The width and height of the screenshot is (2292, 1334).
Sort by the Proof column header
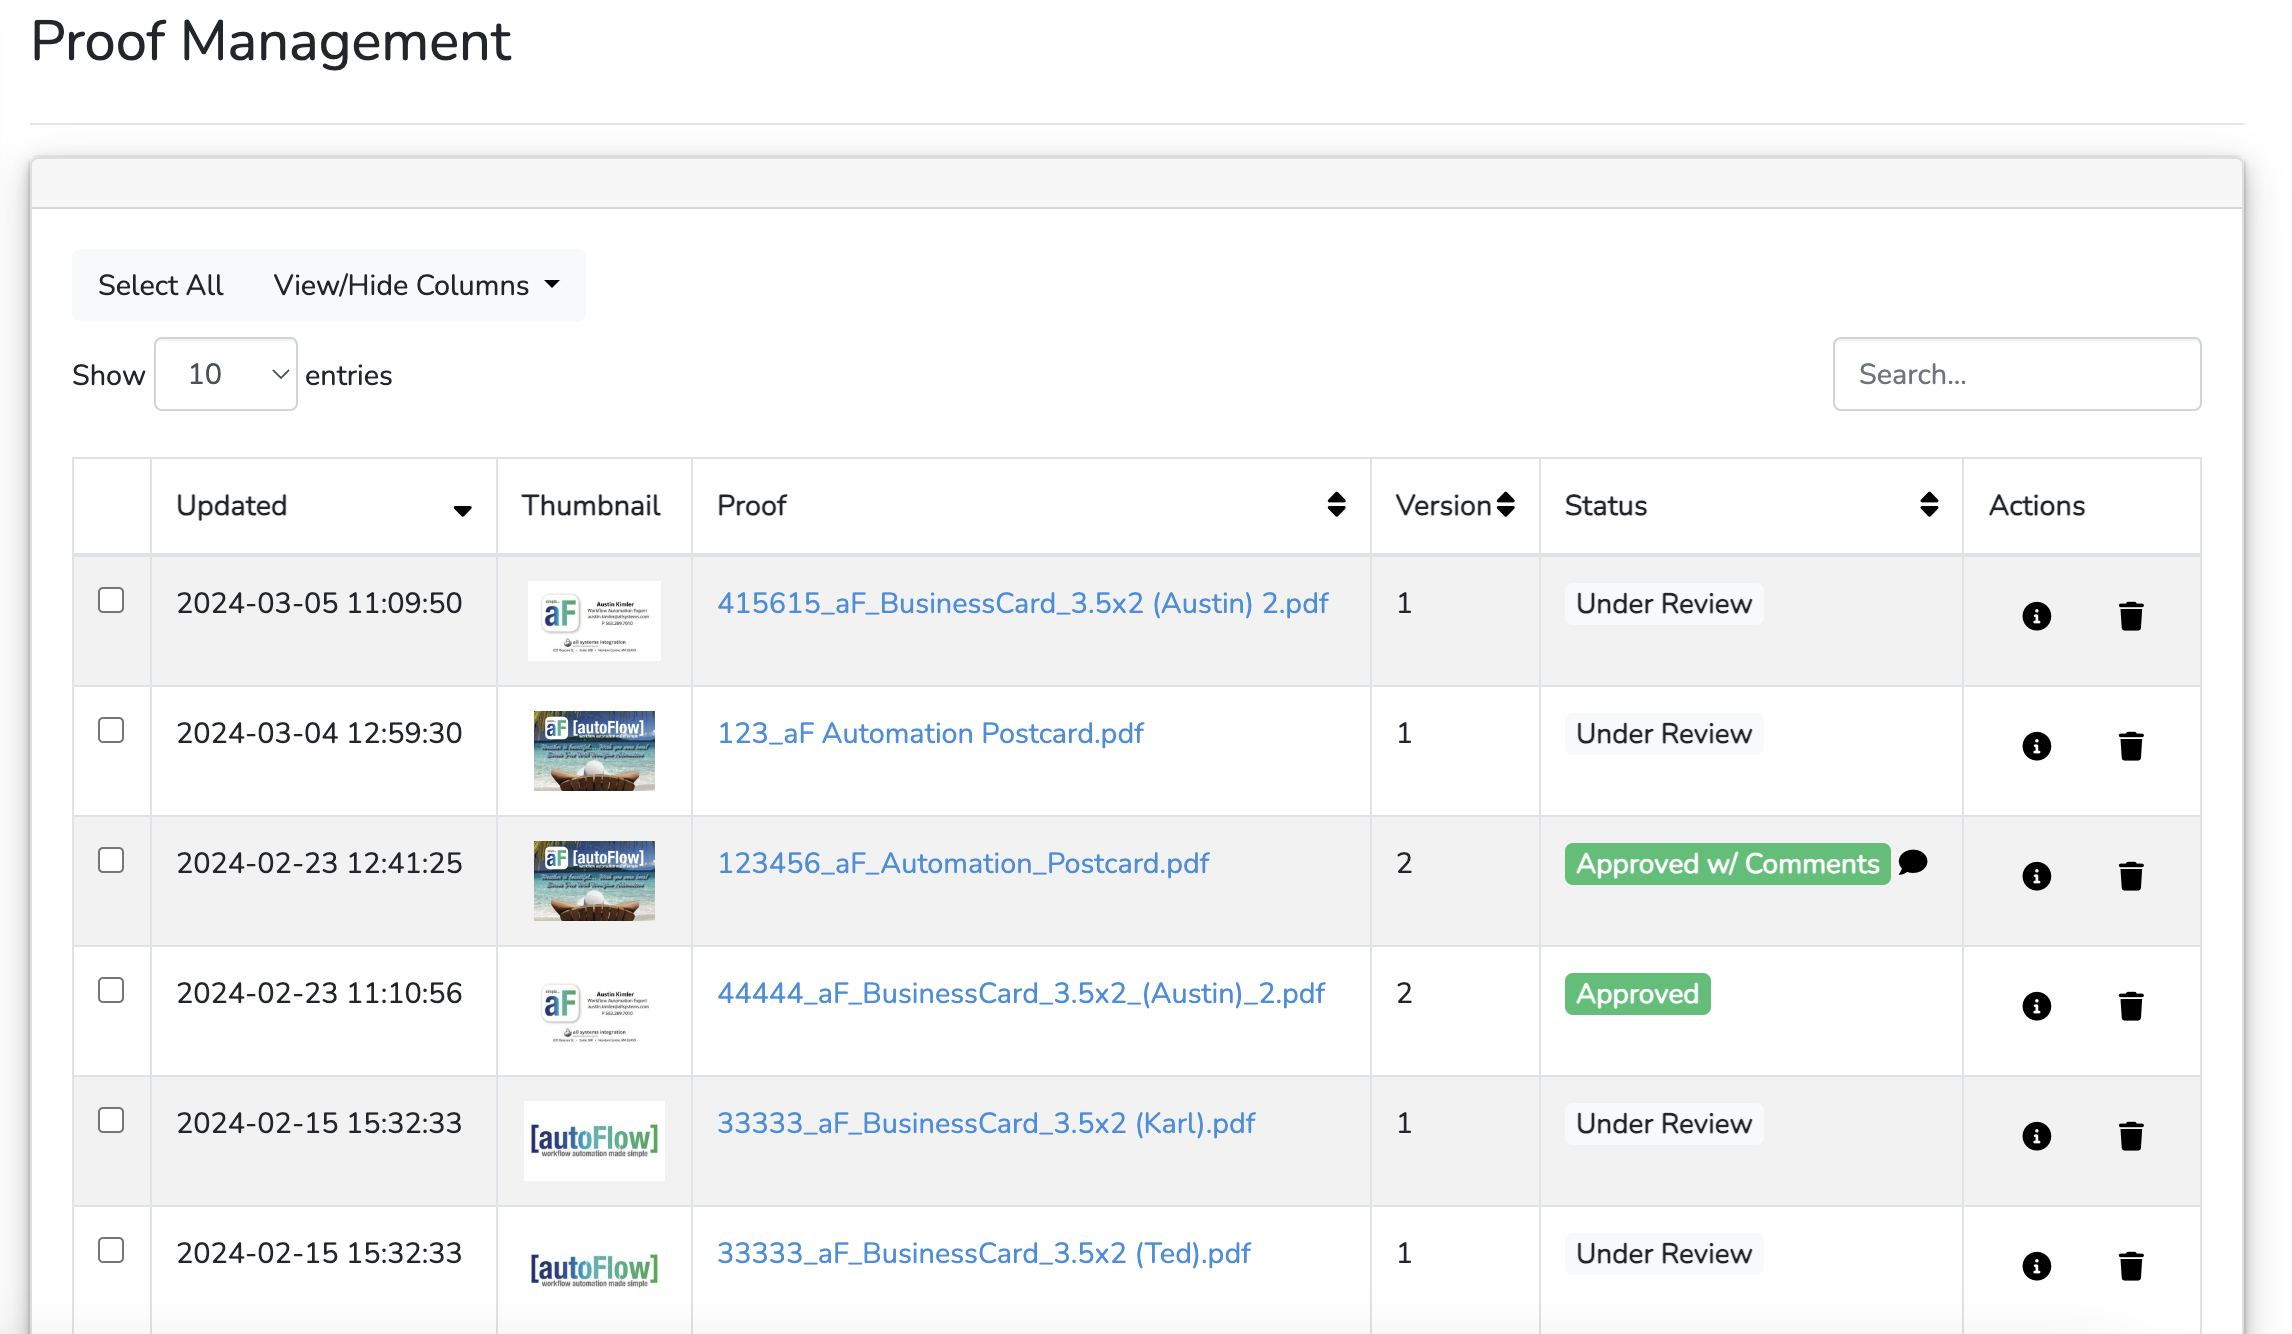1336,505
